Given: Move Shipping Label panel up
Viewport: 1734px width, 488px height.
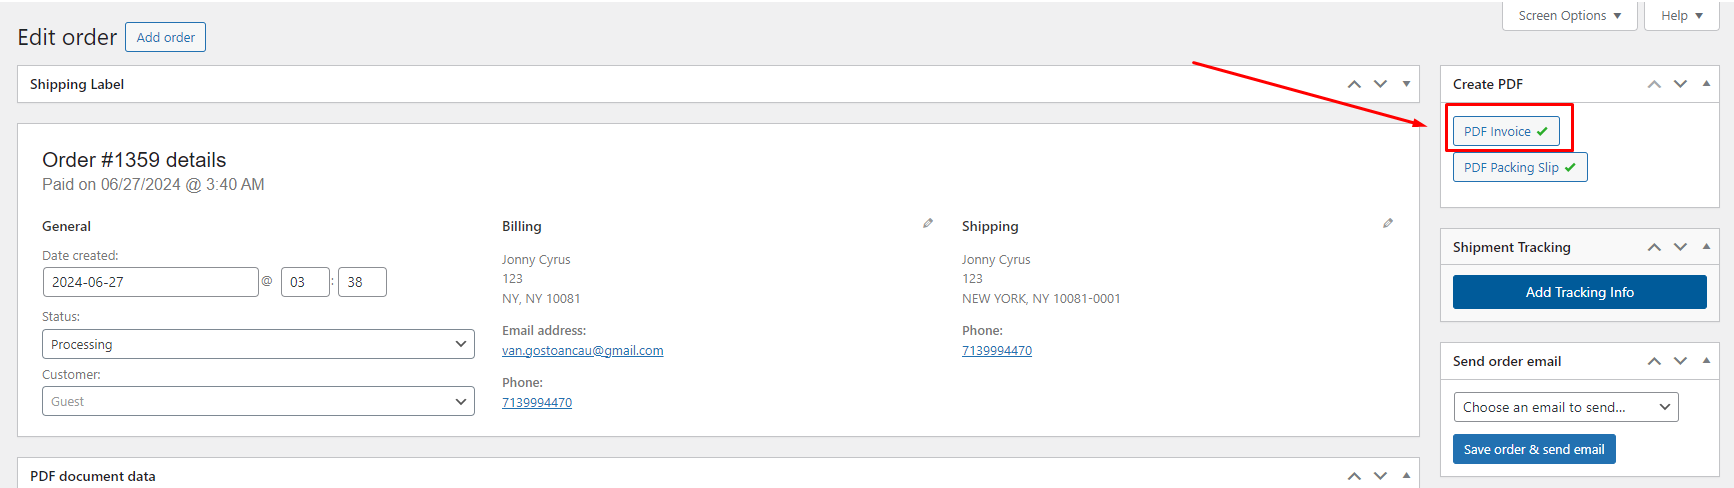Looking at the screenshot, I should pyautogui.click(x=1354, y=84).
